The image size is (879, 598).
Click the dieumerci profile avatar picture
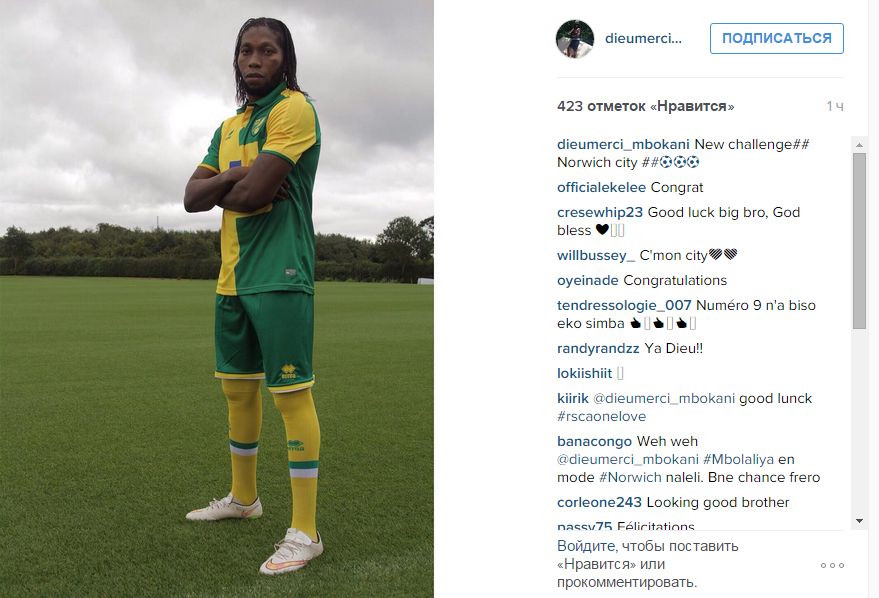tap(575, 39)
